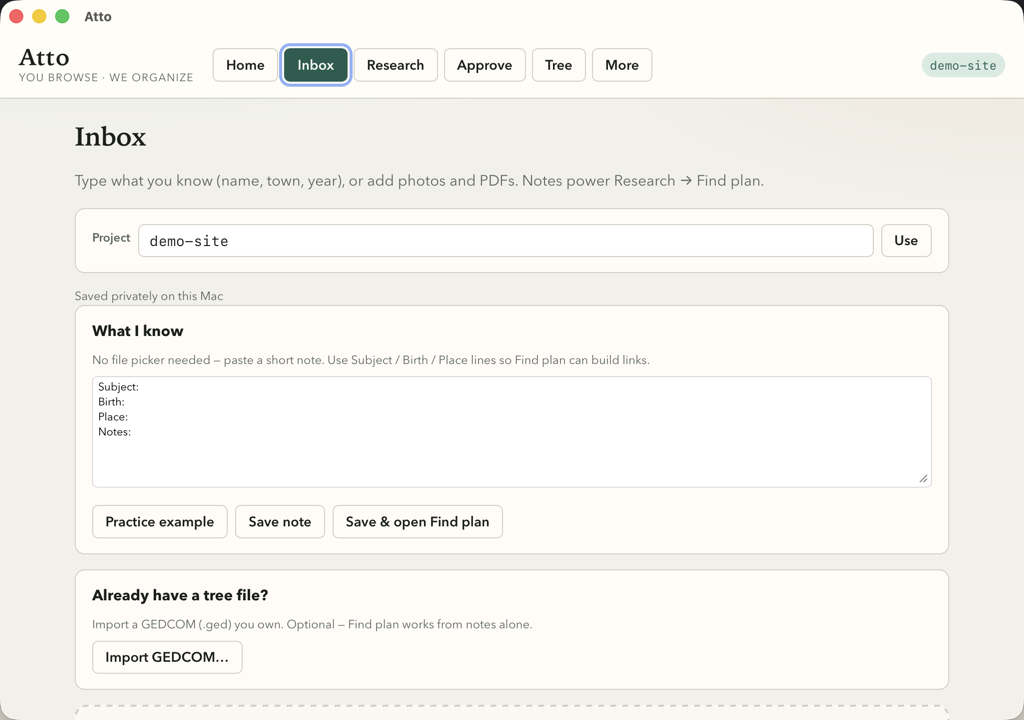Focus the Project name input field

point(505,240)
